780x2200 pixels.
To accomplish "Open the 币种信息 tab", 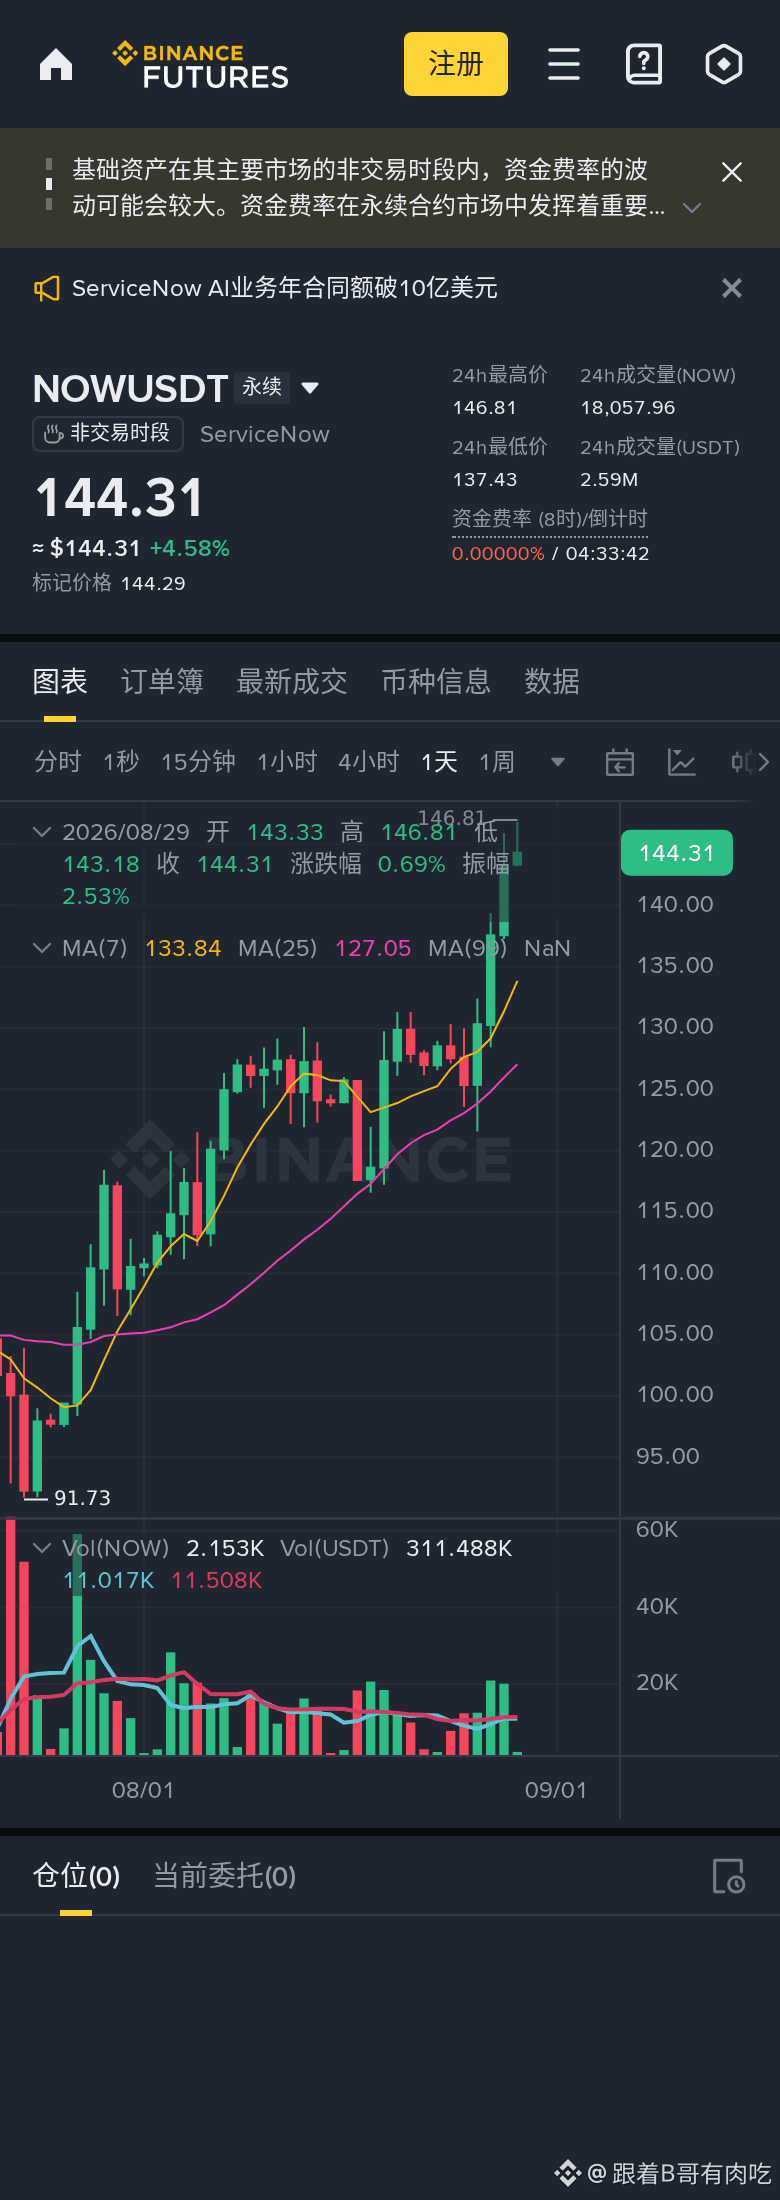I will [436, 682].
